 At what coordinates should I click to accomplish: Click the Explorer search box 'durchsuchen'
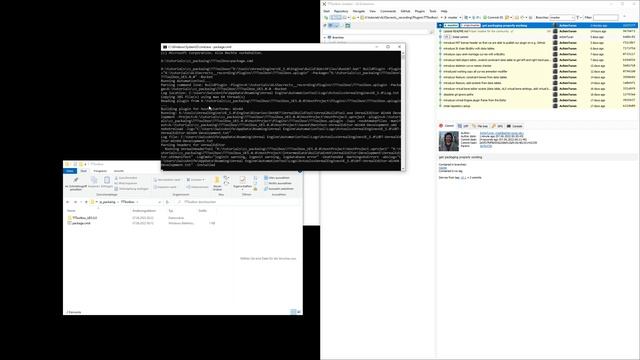click(x=238, y=202)
